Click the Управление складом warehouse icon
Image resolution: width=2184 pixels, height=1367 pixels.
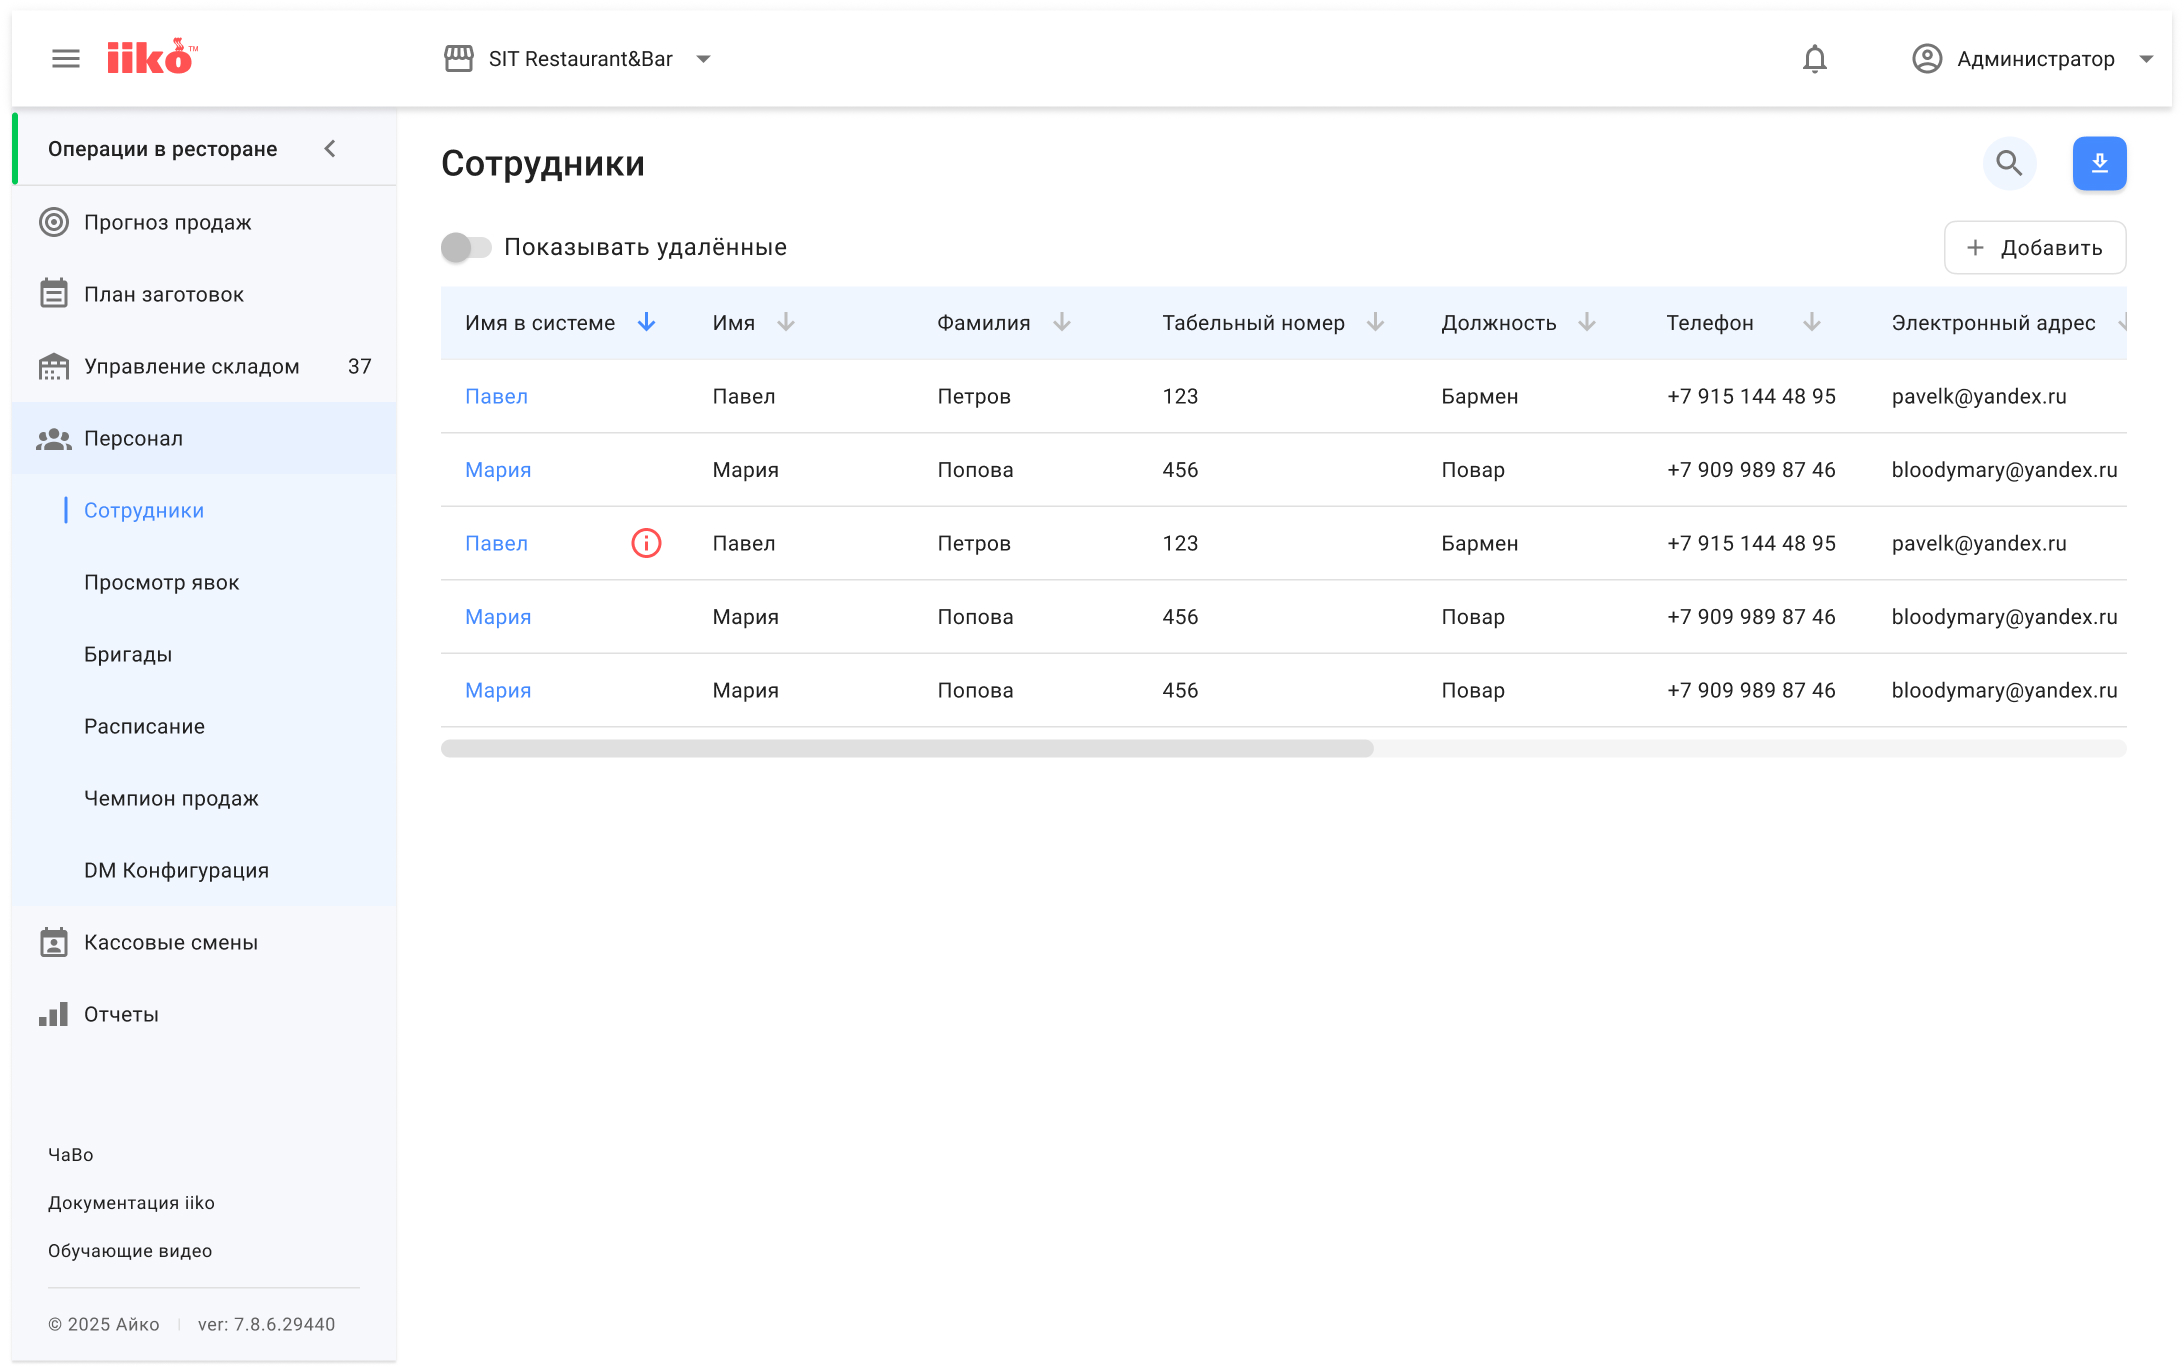[54, 366]
